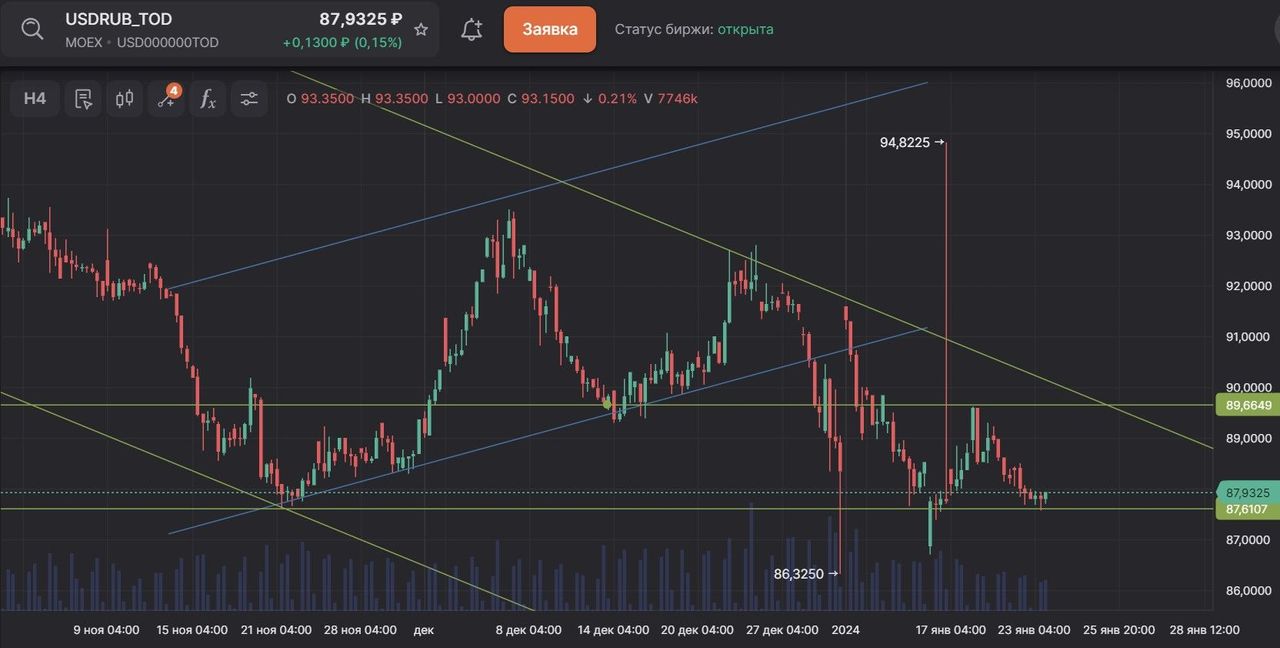Viewport: 1280px width, 648px height.
Task: Open drawing tools with badge 4
Action: 166,99
